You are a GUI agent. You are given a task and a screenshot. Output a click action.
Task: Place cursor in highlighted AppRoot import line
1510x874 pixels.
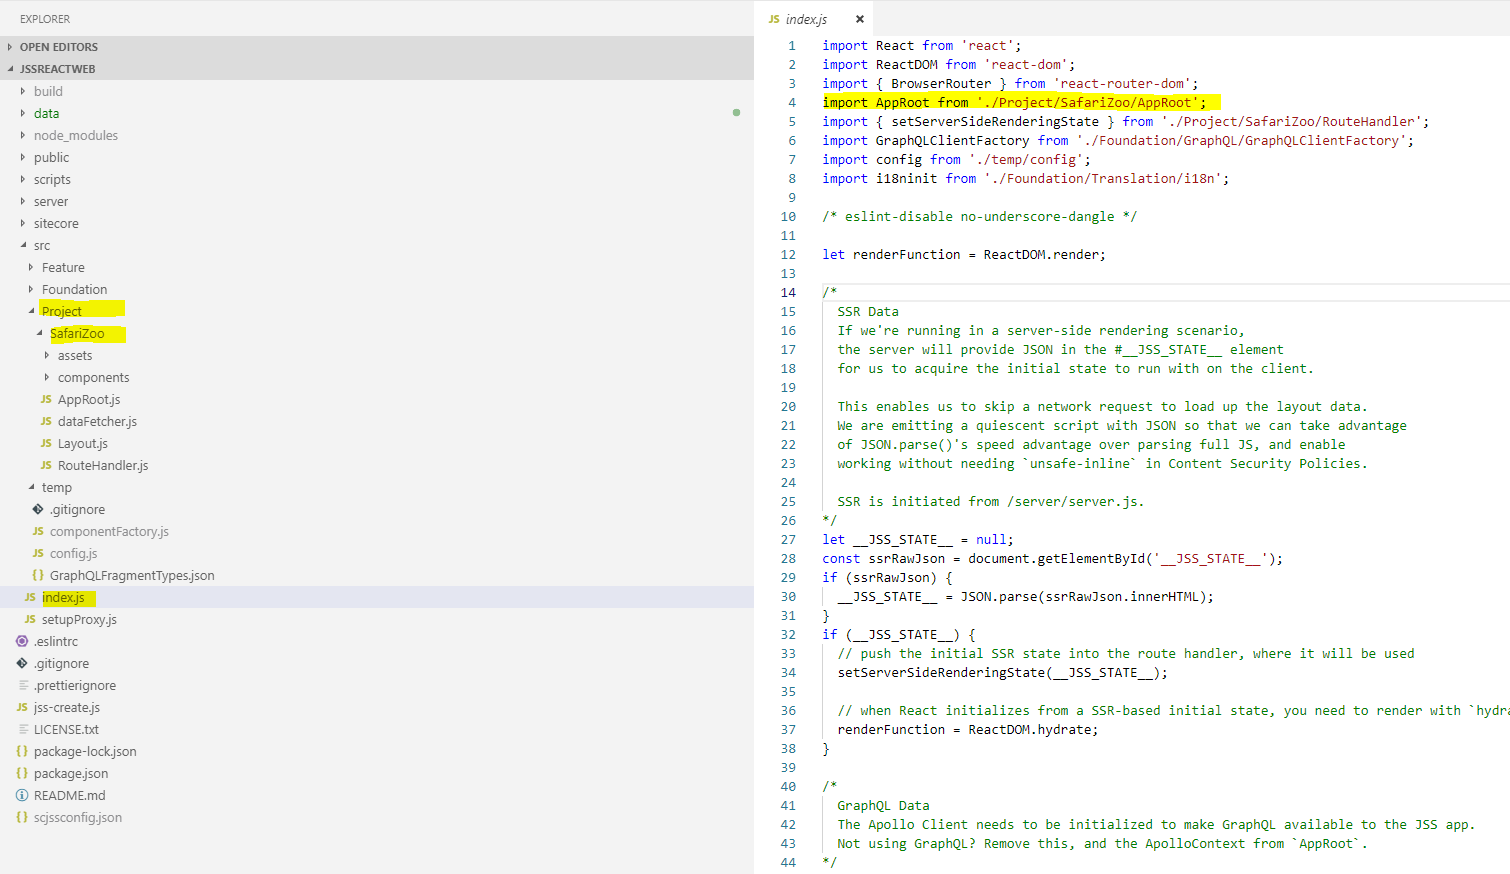1014,102
